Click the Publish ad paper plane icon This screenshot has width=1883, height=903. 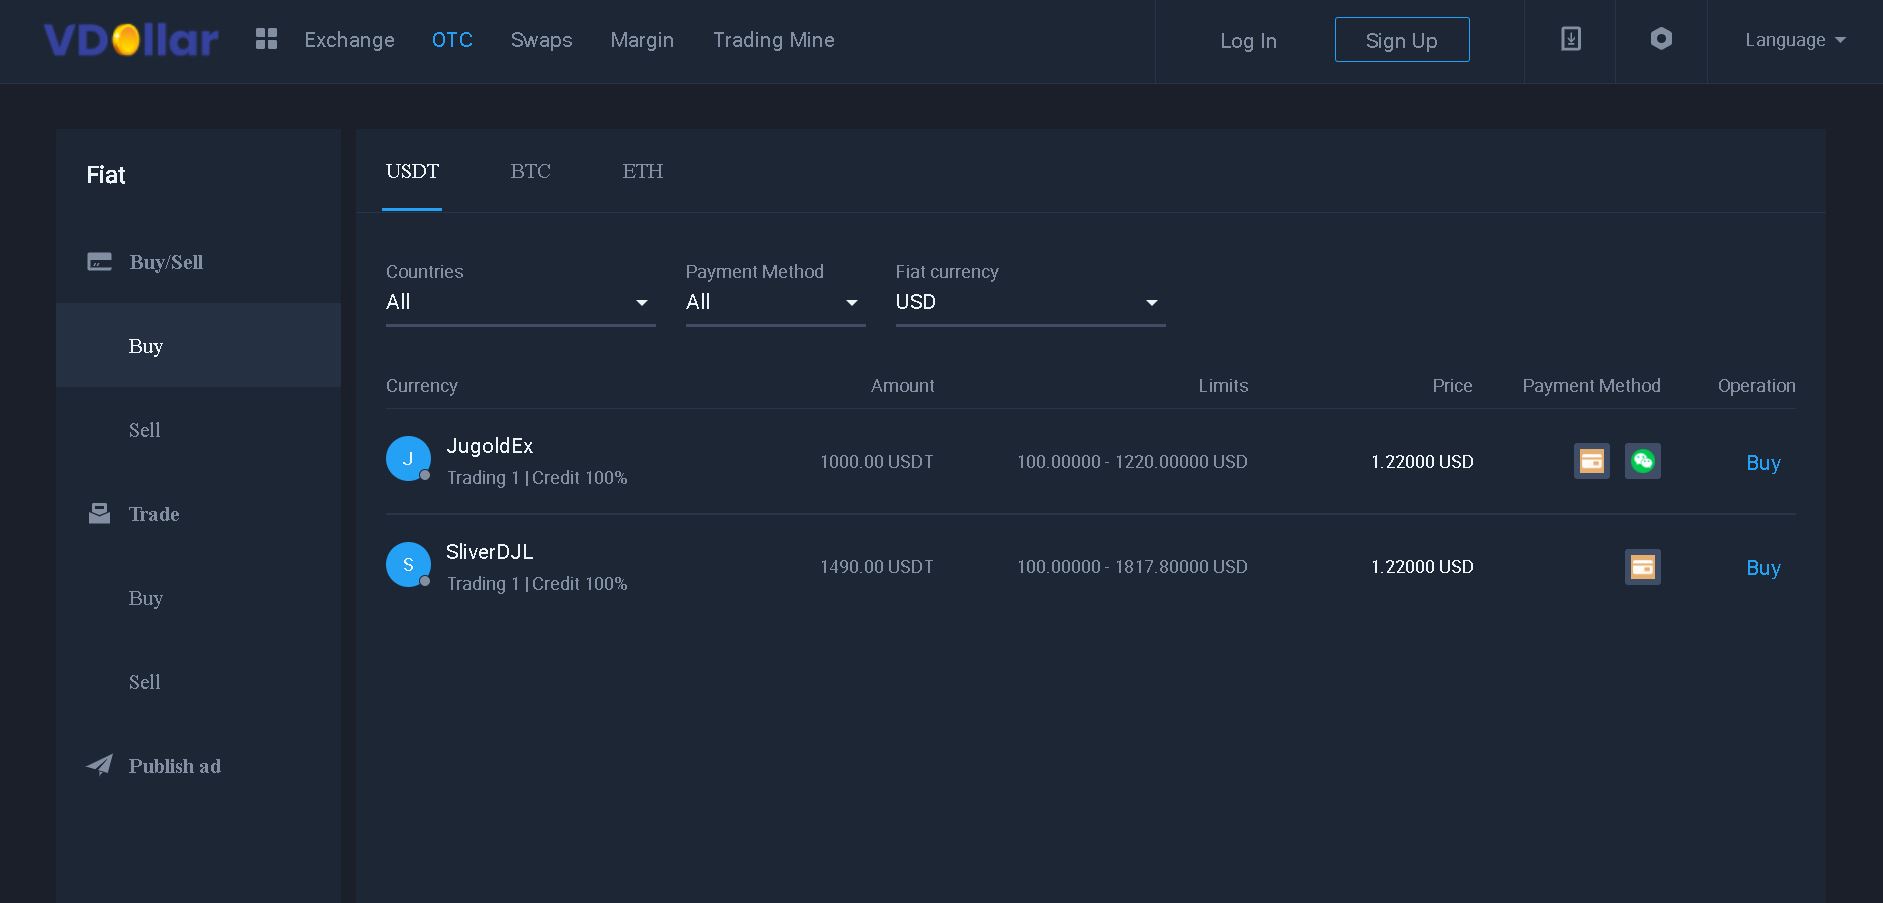(100, 766)
